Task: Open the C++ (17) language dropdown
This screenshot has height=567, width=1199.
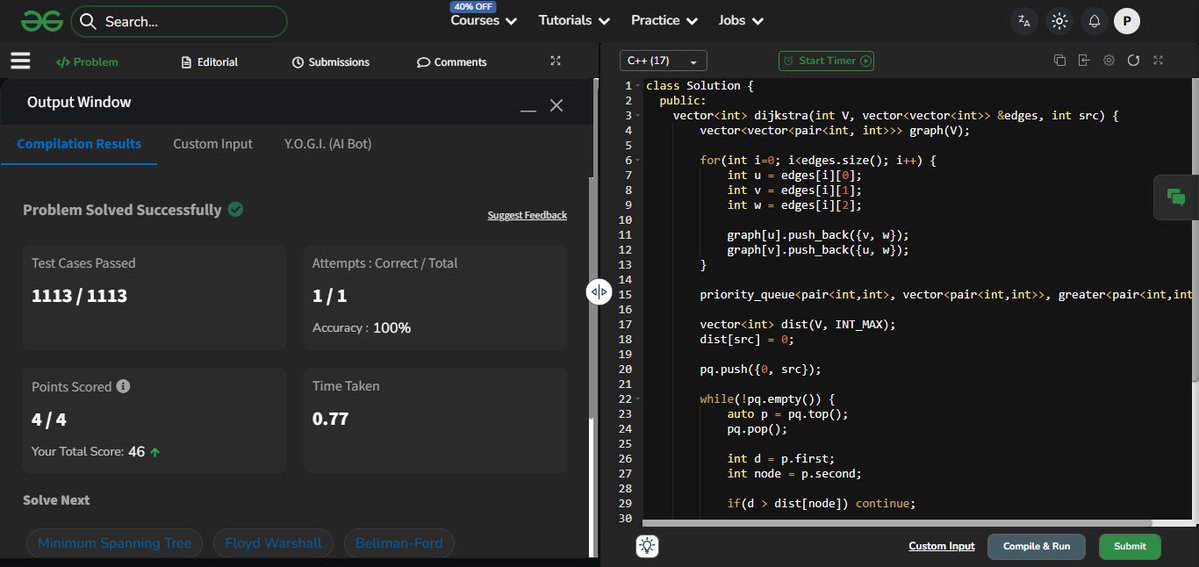Action: coord(663,61)
